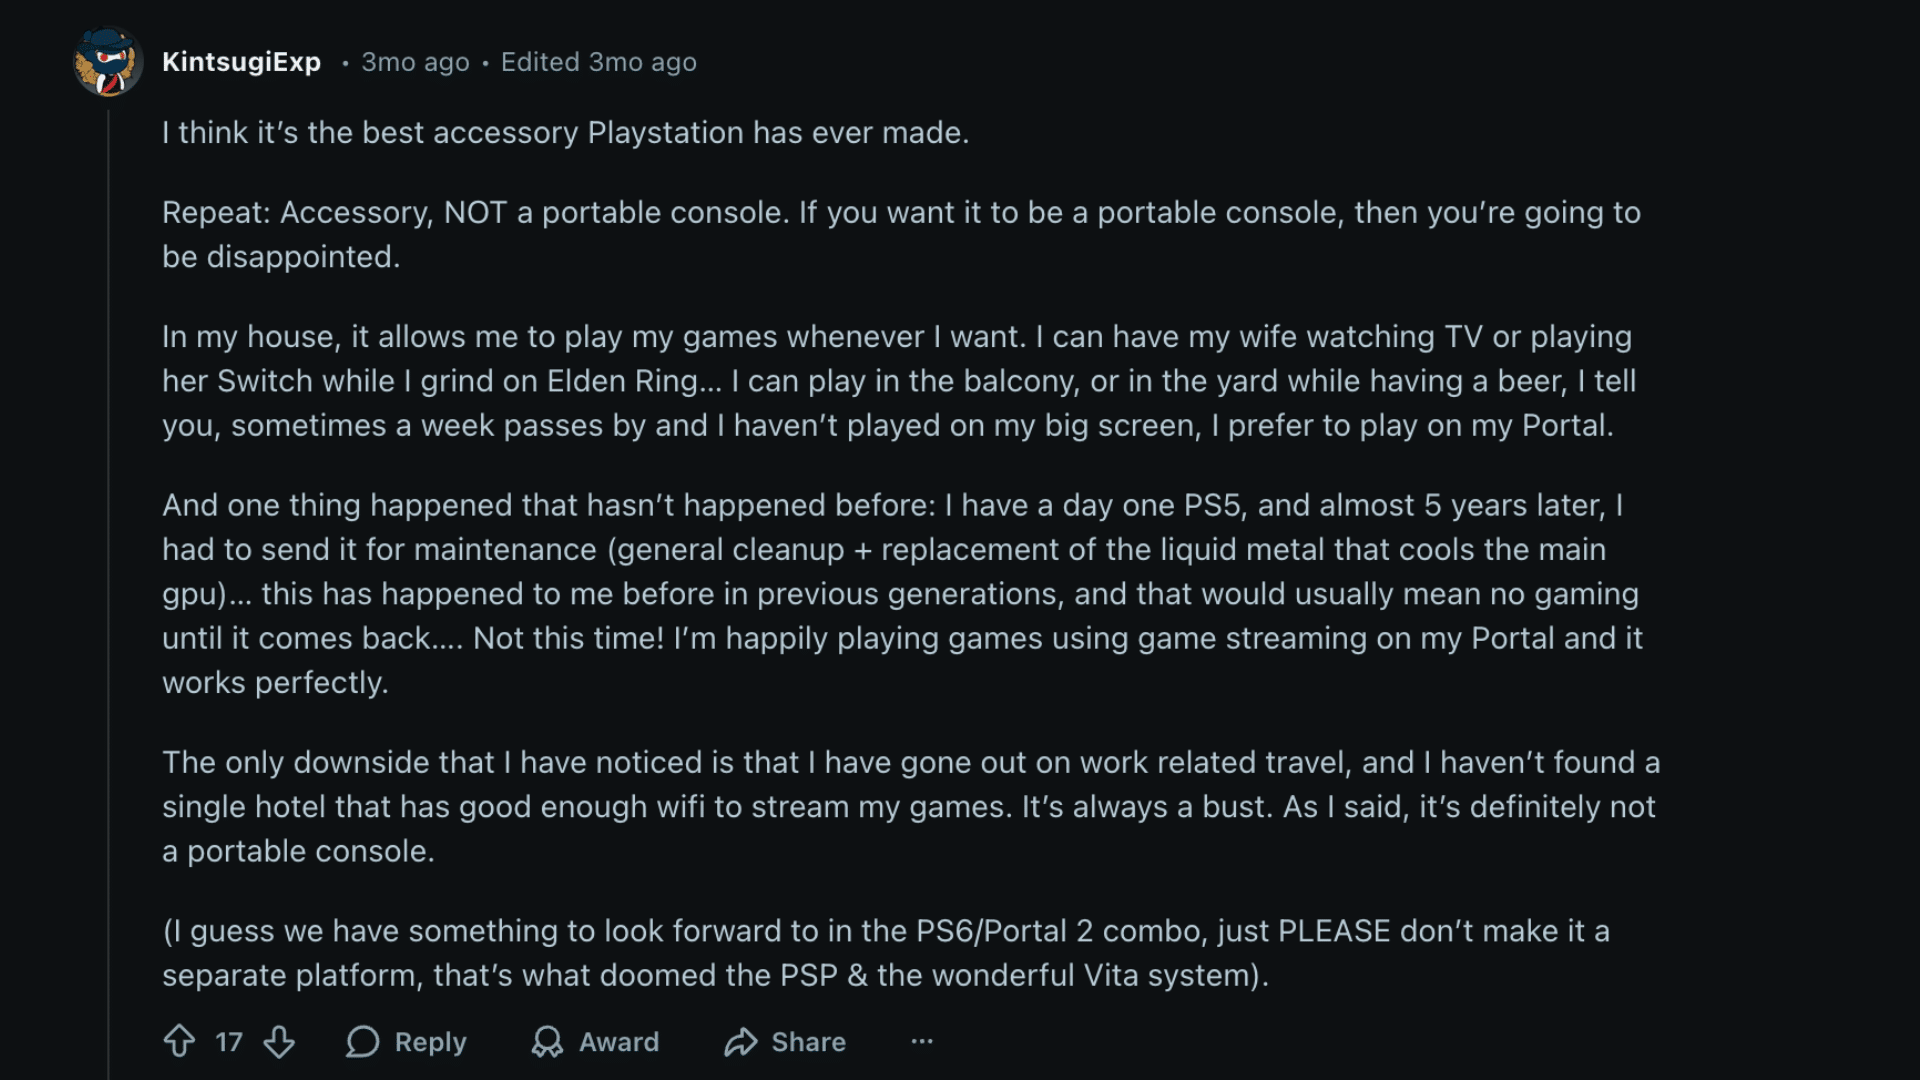Toggle a downvote on this comment
Screen dimensions: 1920x1080
(x=279, y=1042)
